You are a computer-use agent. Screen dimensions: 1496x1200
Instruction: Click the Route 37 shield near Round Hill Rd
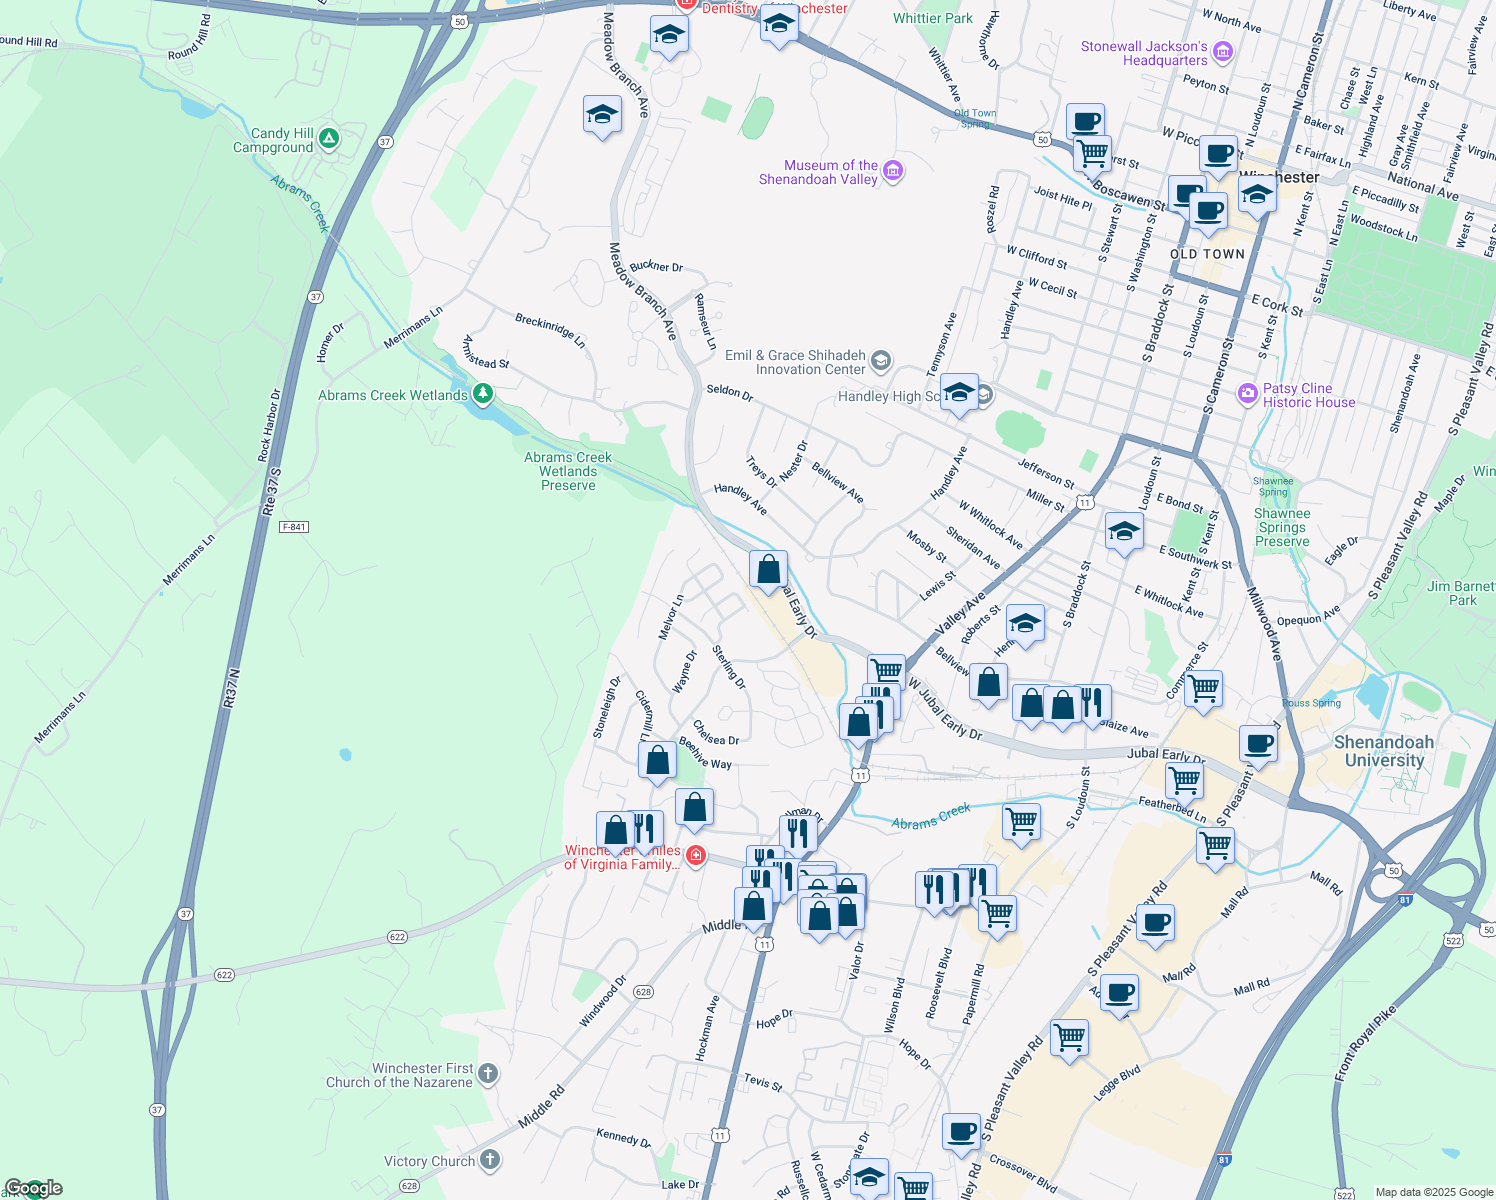click(x=385, y=142)
